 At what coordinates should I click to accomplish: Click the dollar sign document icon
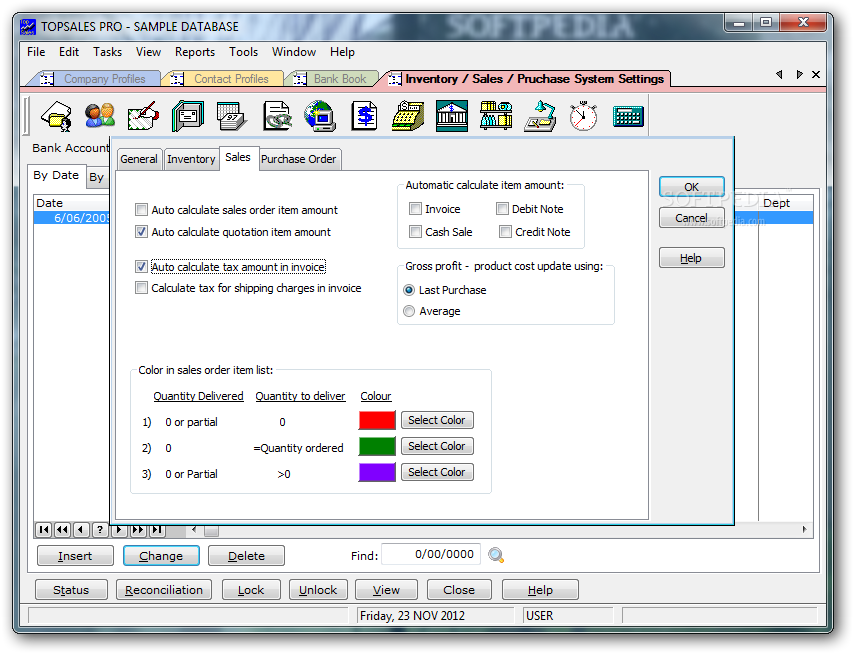click(364, 116)
